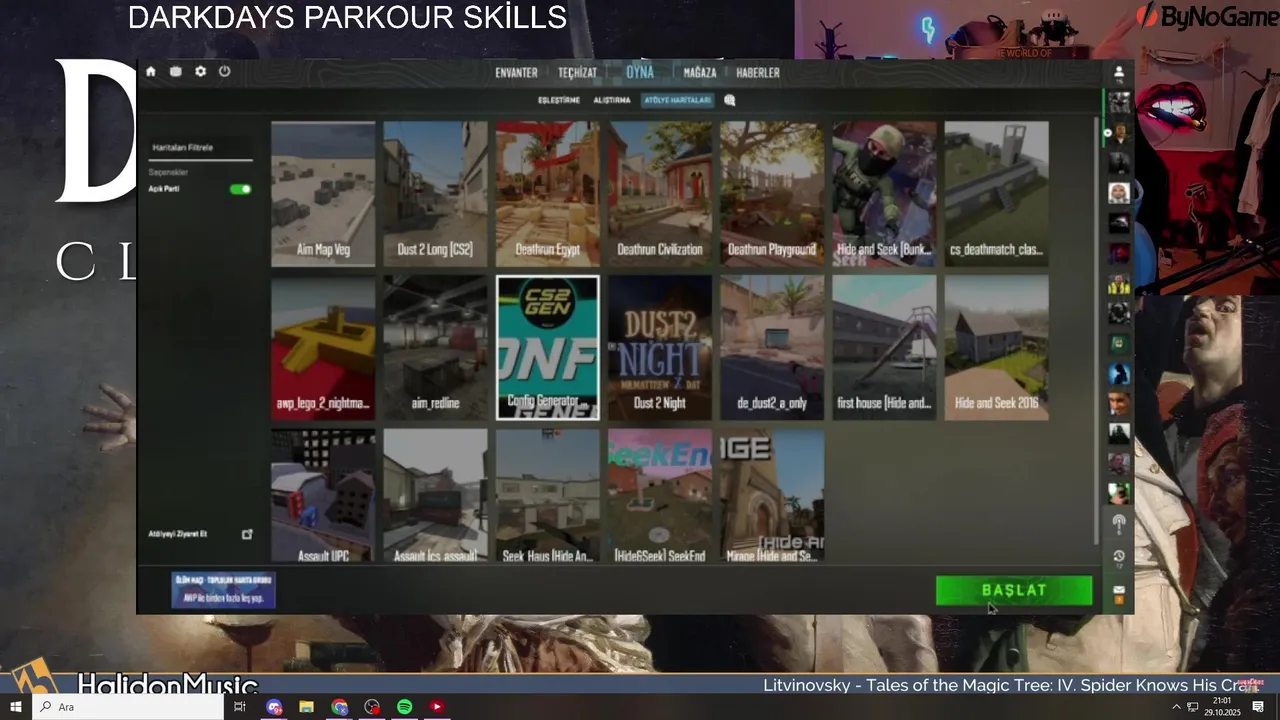The width and height of the screenshot is (1280, 720).
Task: Open the recent players clock icon in sidebar
Action: 1119,556
